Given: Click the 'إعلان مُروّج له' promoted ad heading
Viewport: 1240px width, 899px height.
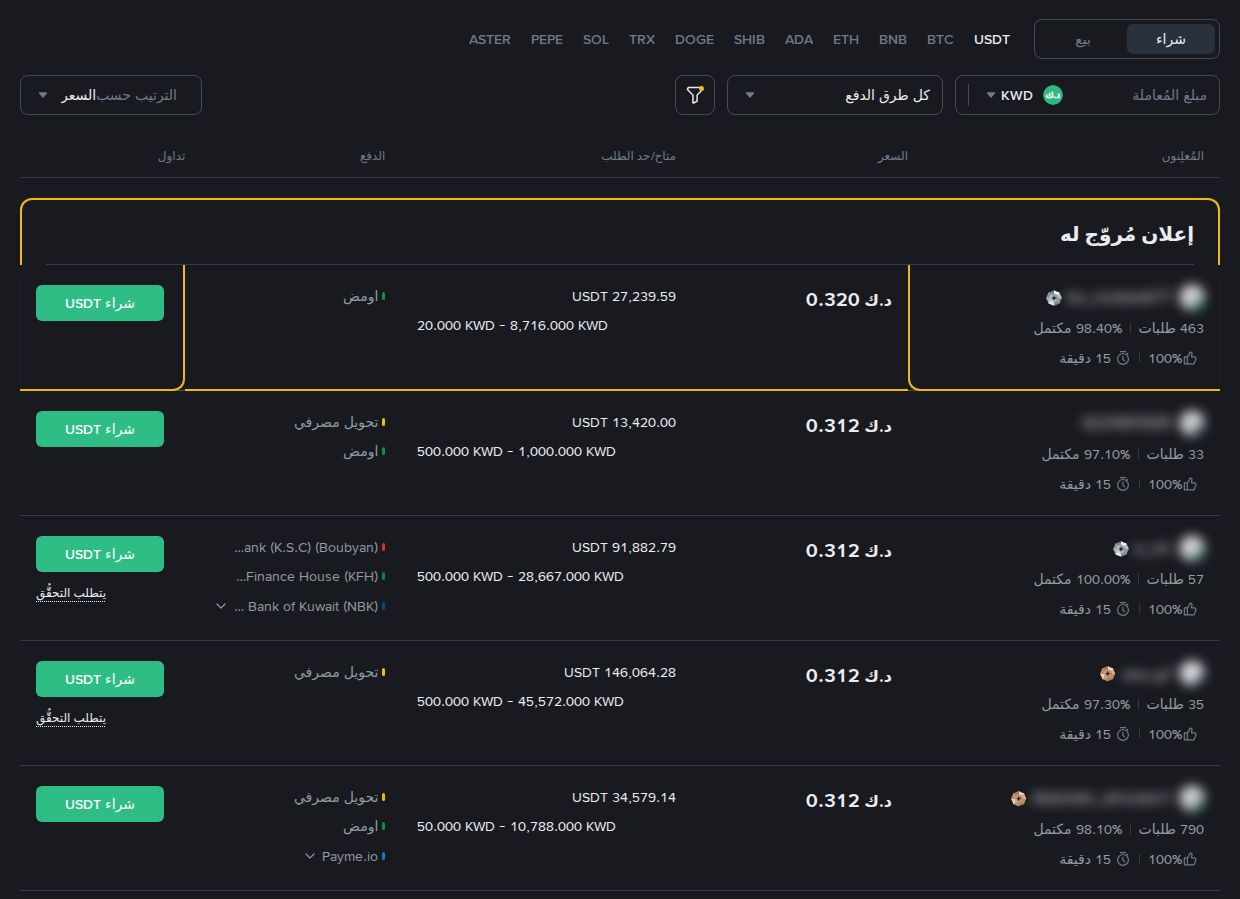Looking at the screenshot, I should click(x=1127, y=235).
